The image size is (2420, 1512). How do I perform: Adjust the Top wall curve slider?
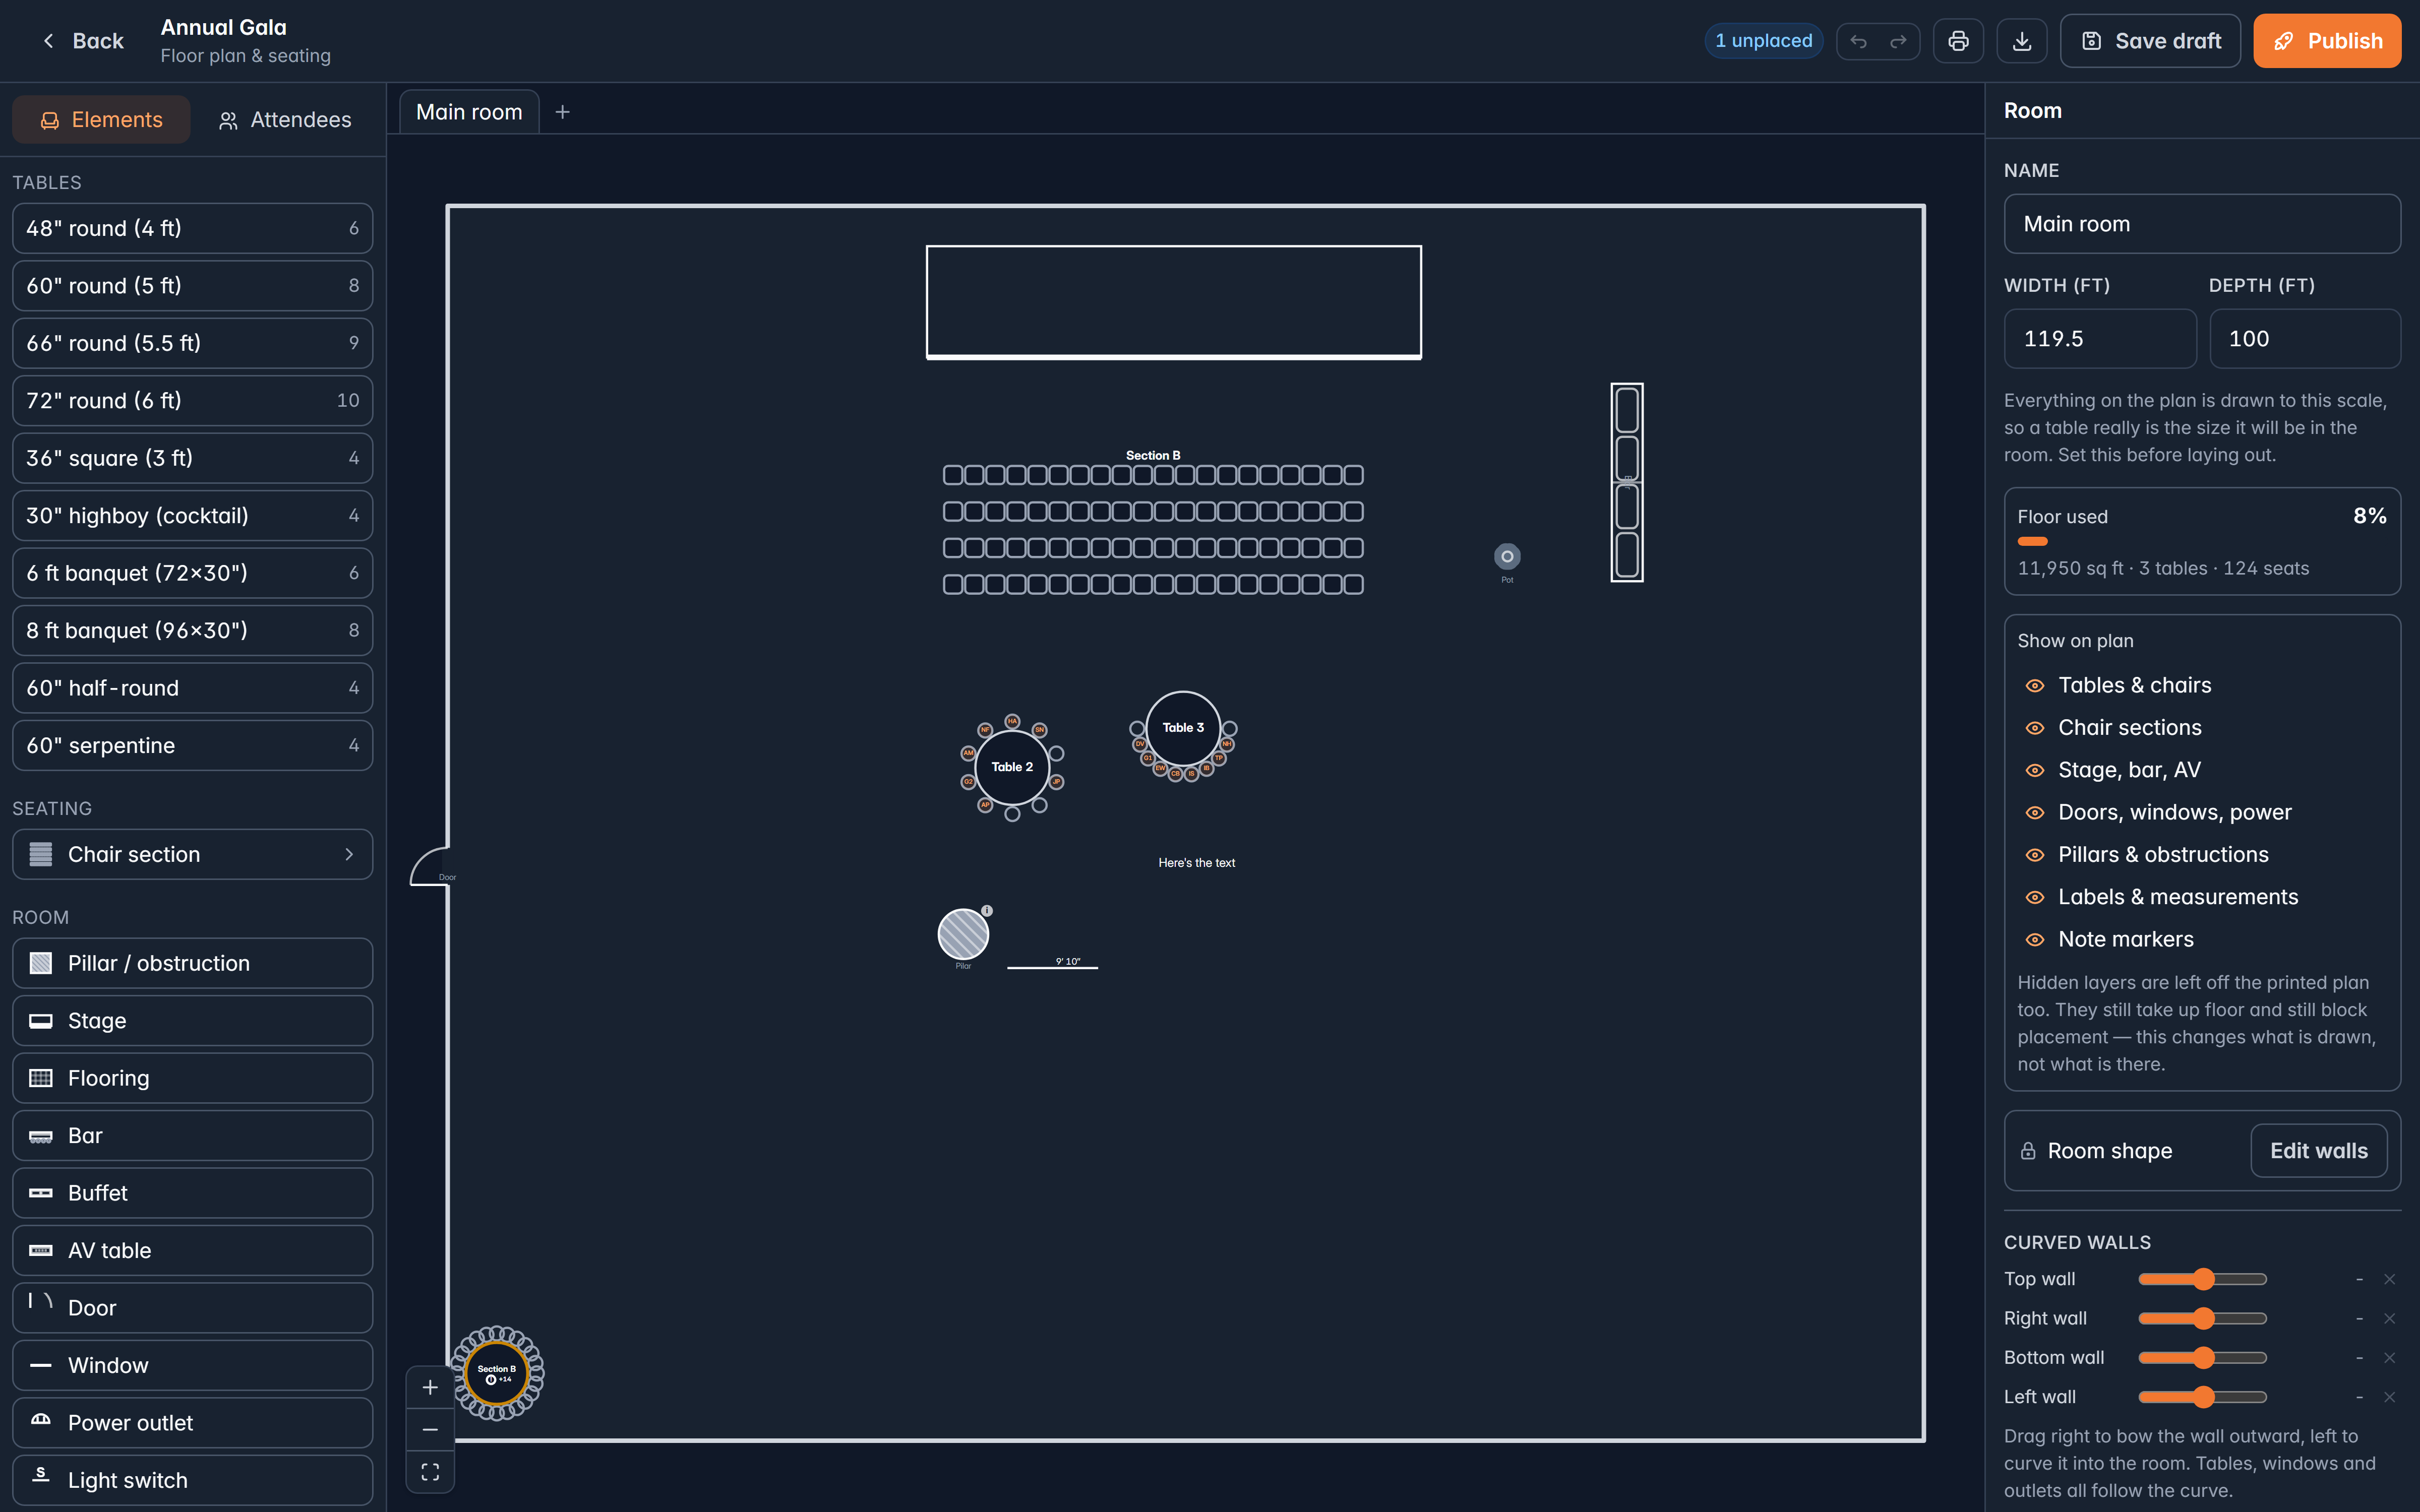tap(2203, 1279)
